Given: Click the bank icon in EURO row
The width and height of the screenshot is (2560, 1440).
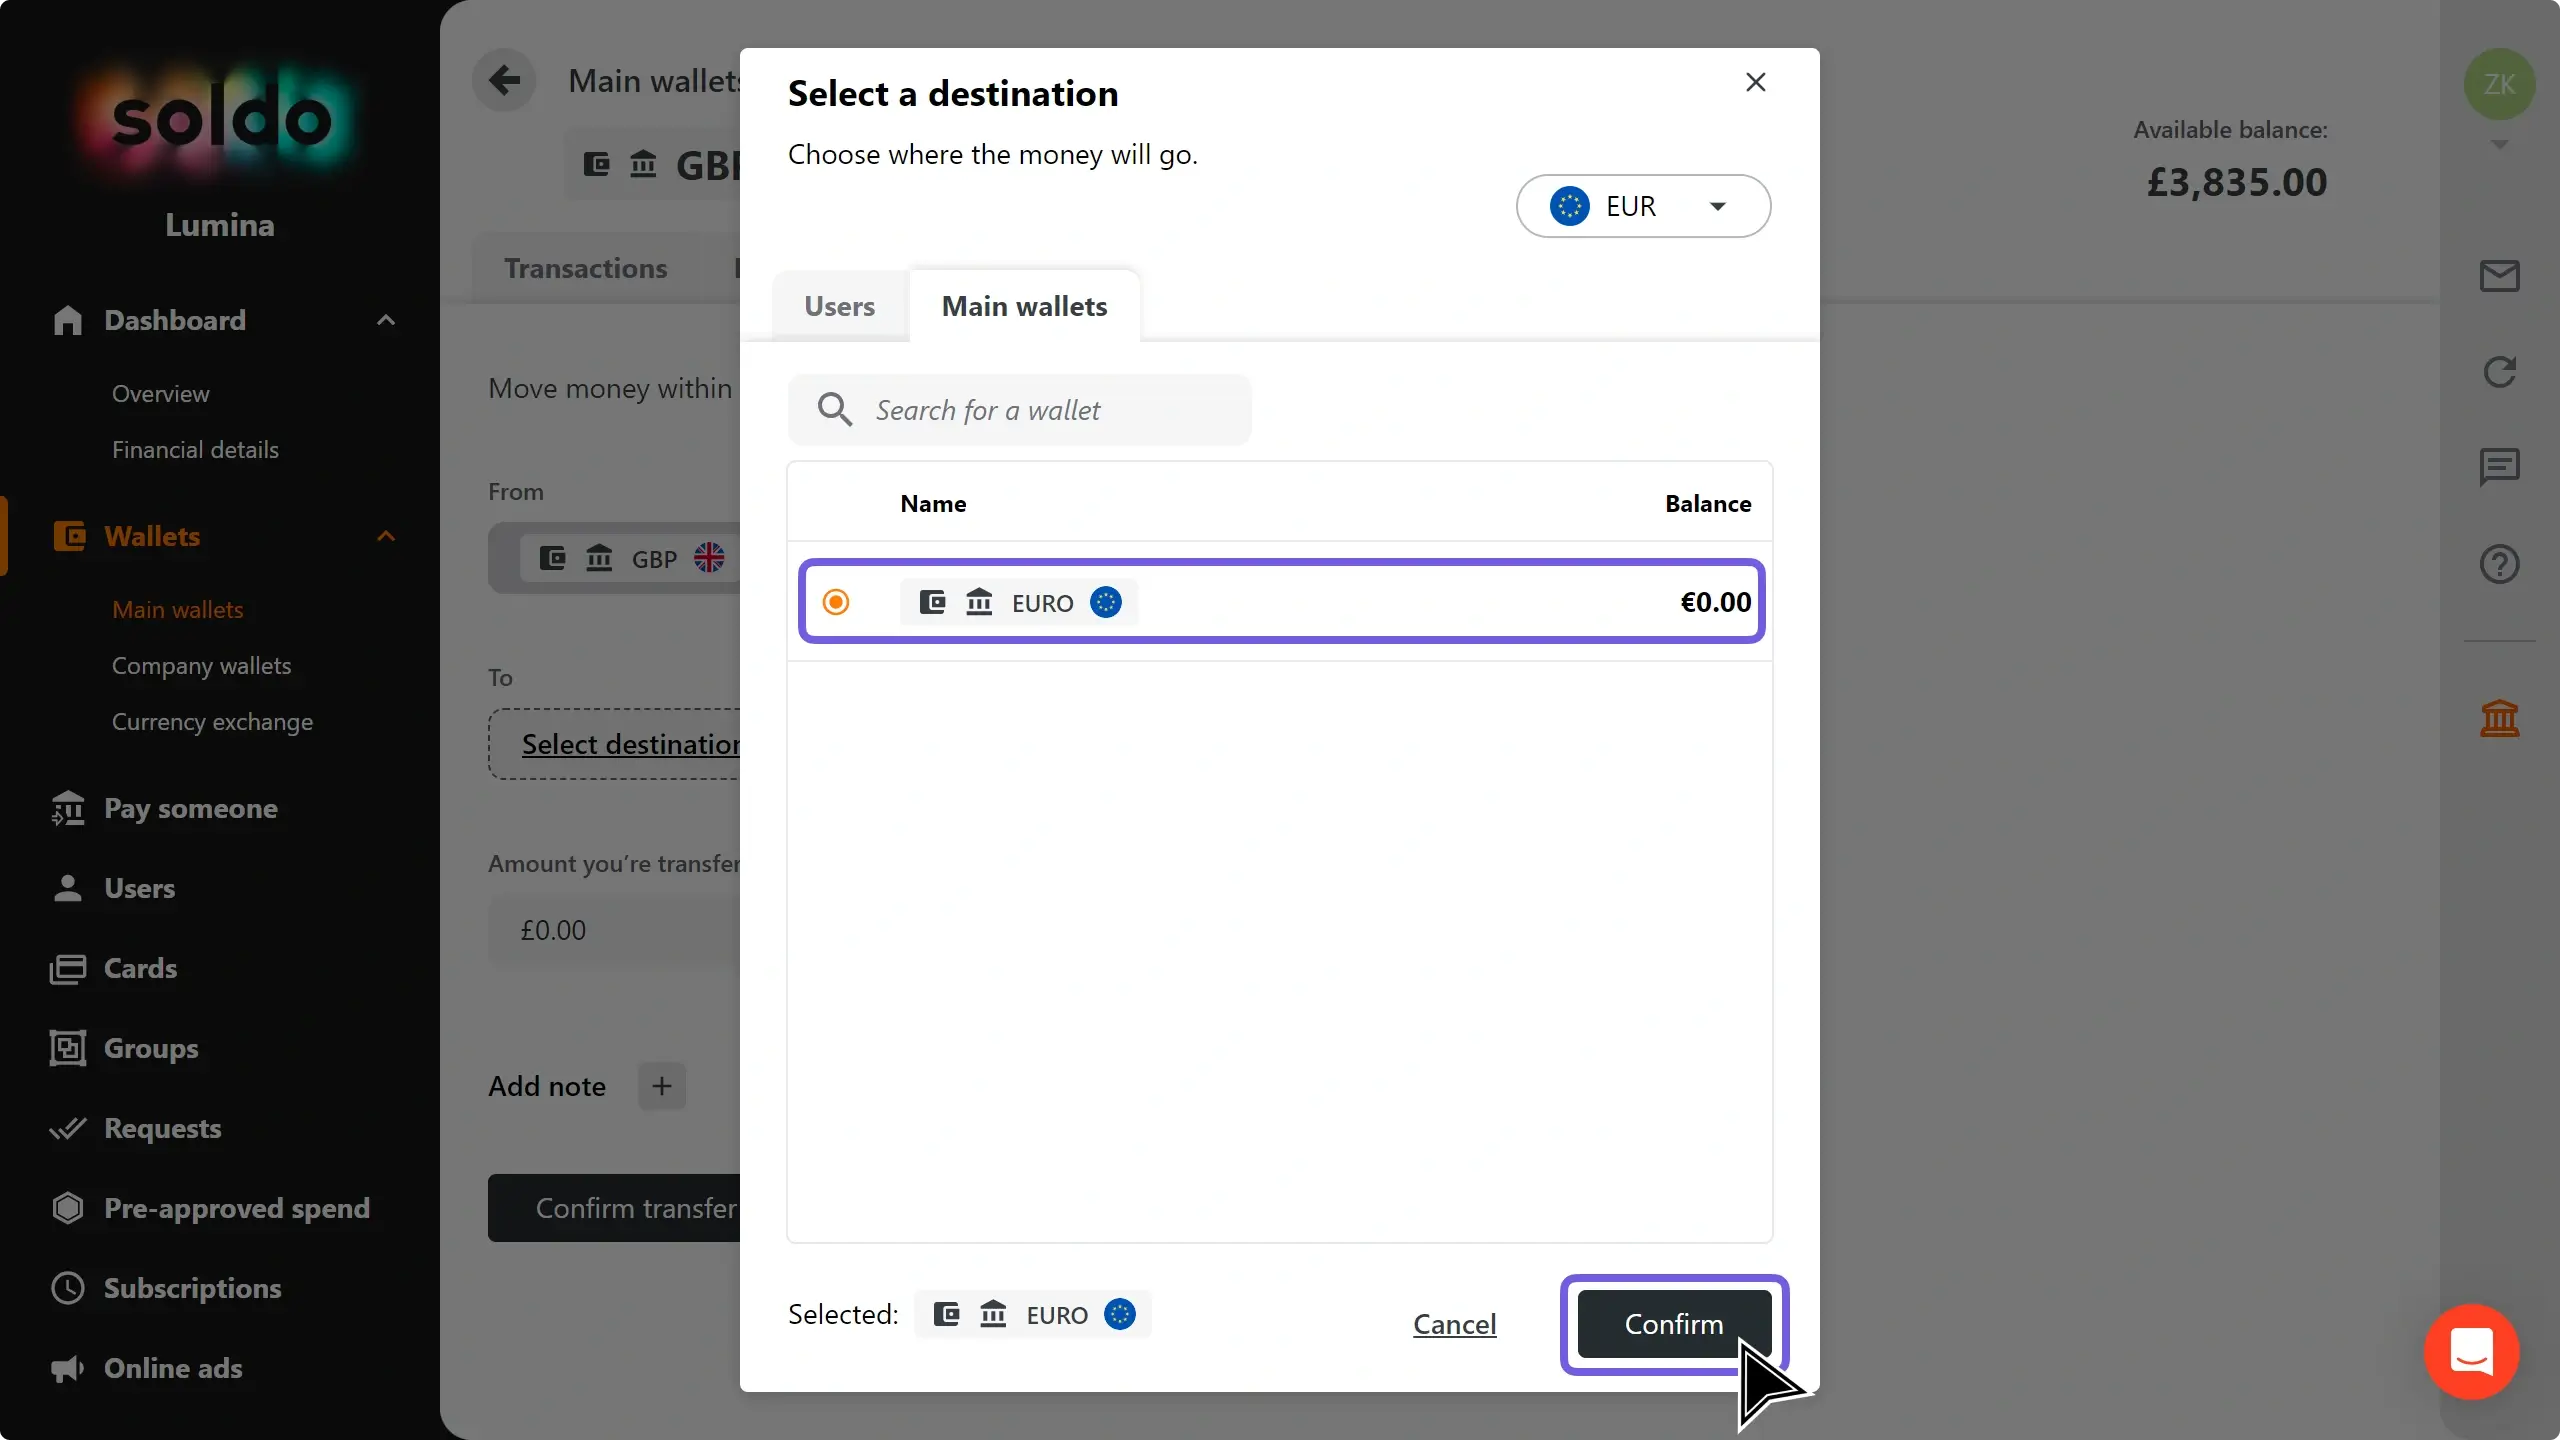Looking at the screenshot, I should click(x=979, y=602).
